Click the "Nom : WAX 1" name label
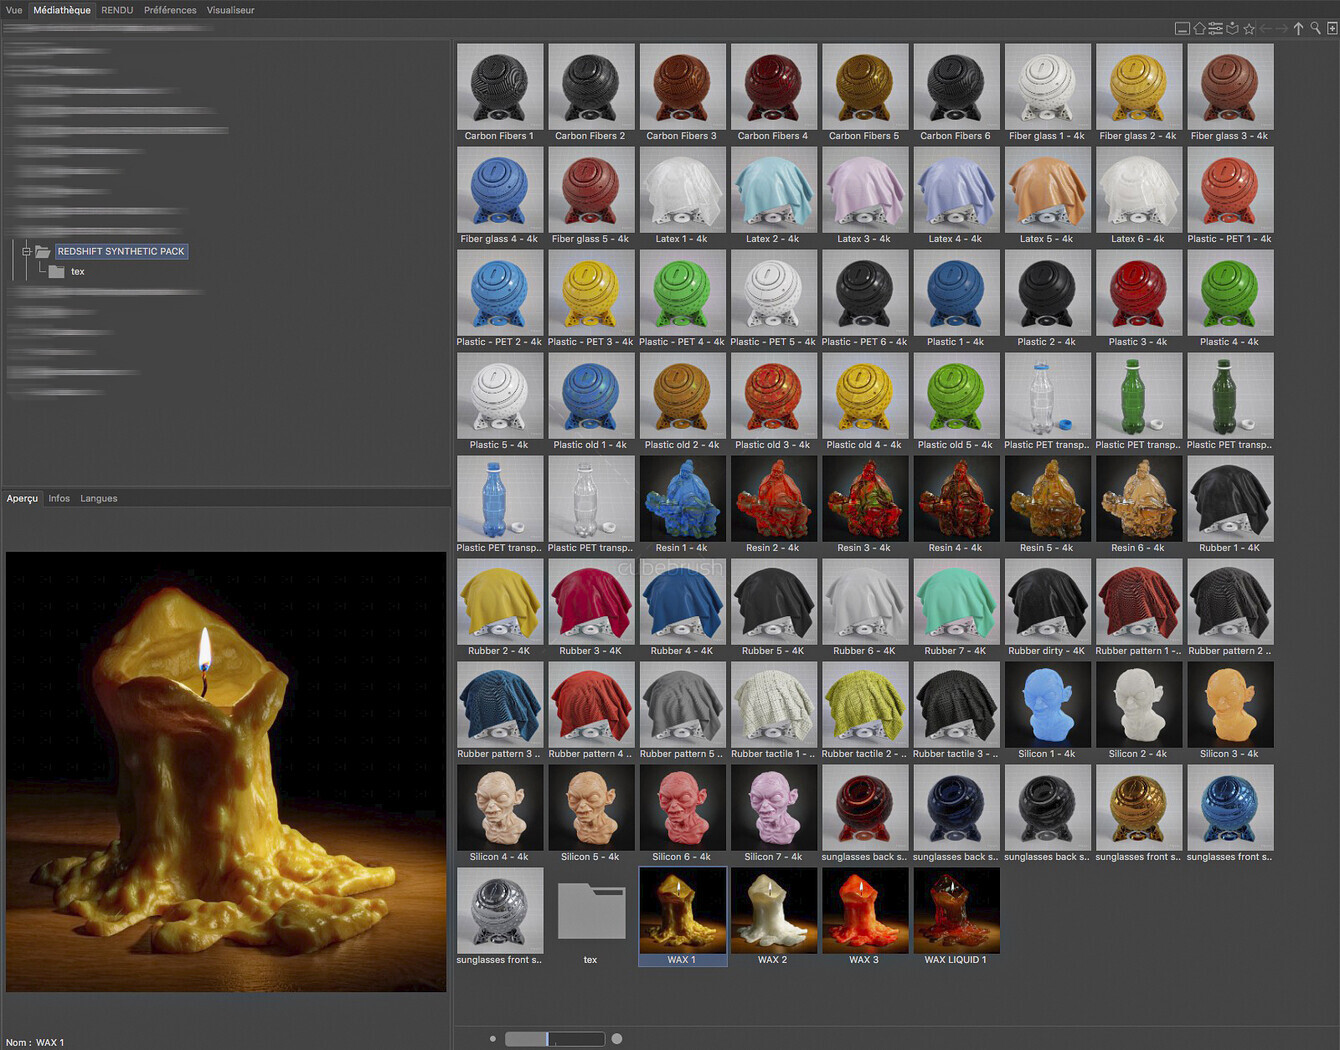Image resolution: width=1340 pixels, height=1050 pixels. pyautogui.click(x=35, y=1042)
